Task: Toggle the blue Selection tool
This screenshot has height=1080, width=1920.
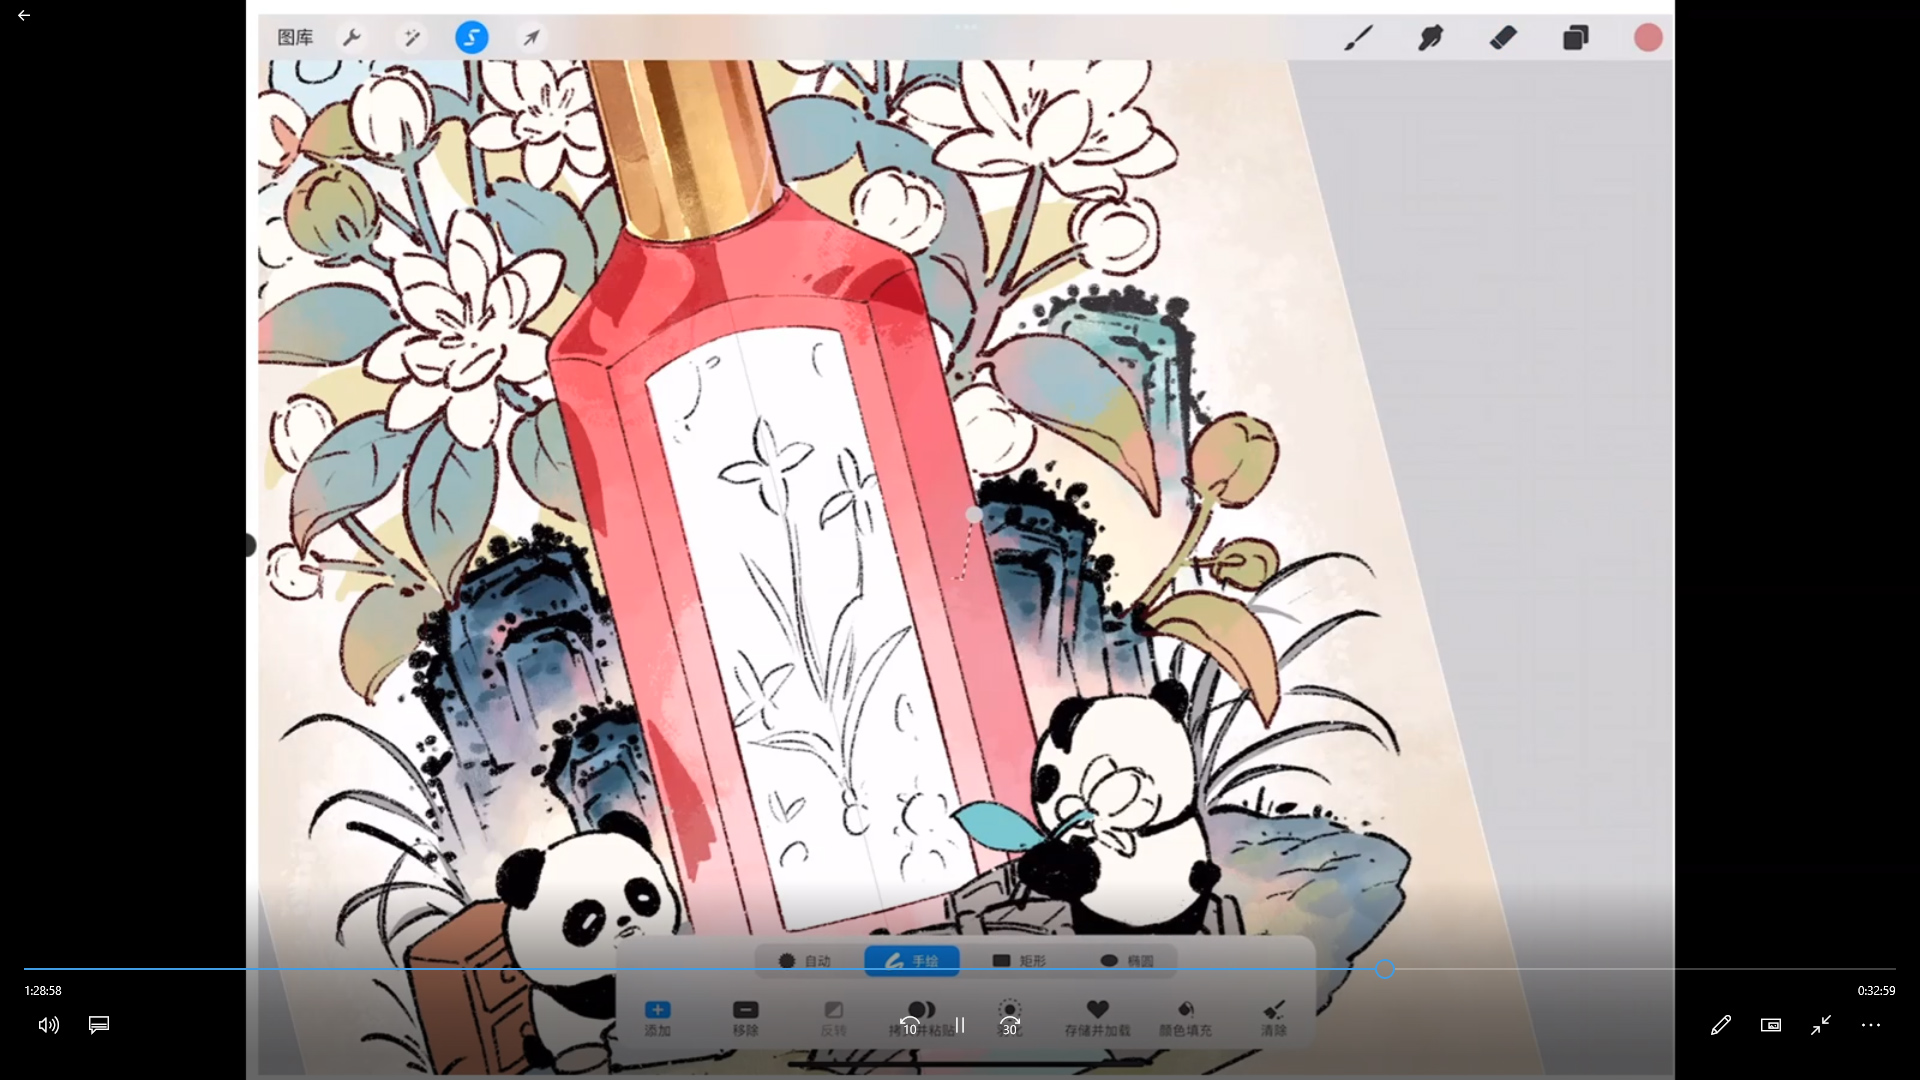Action: 471,38
